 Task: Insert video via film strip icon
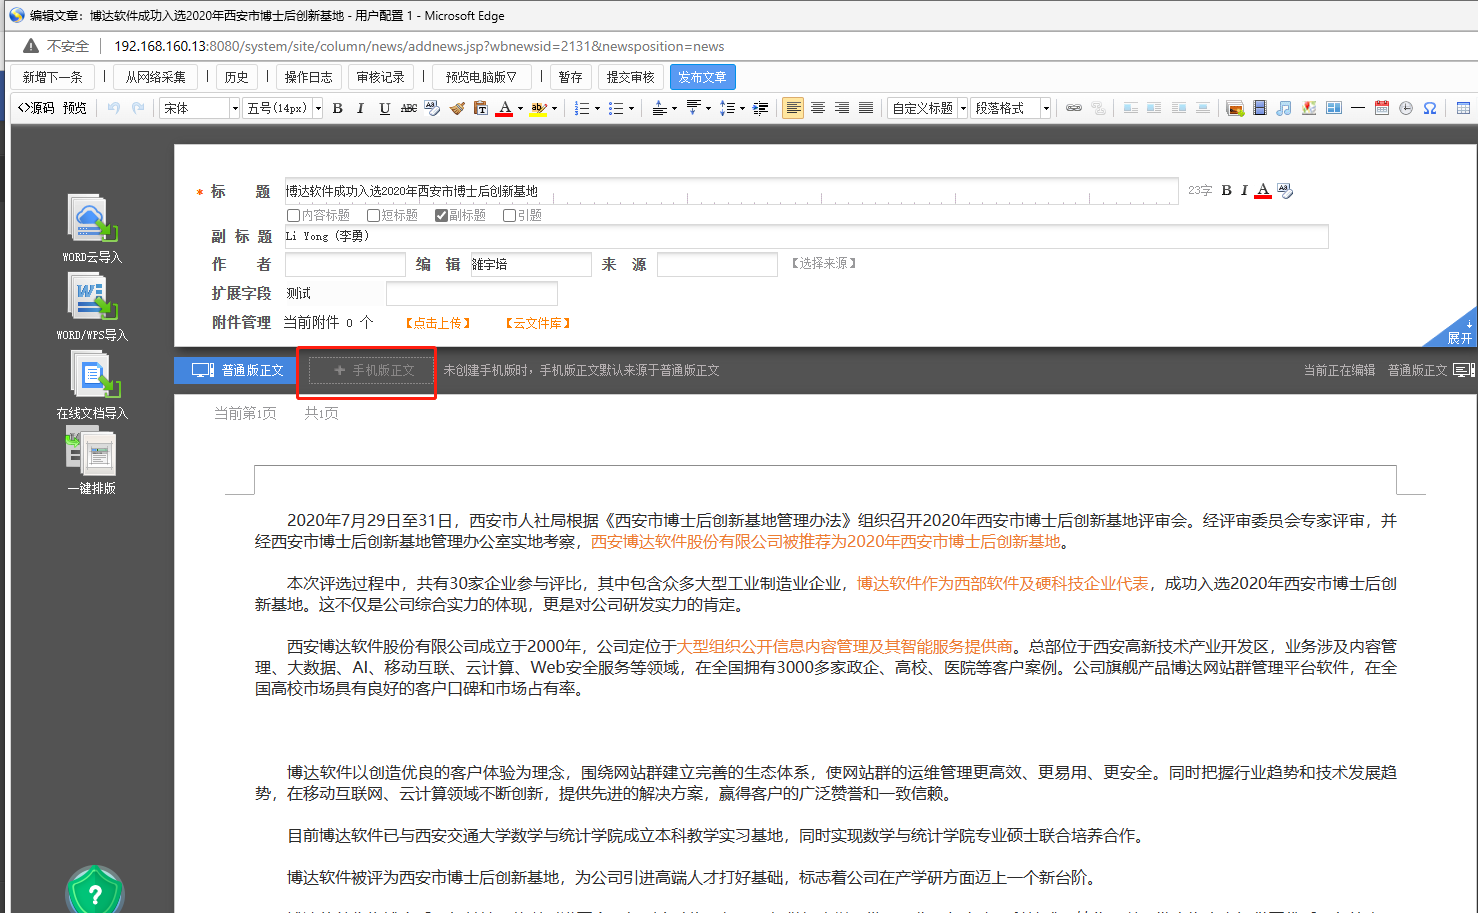[1260, 108]
